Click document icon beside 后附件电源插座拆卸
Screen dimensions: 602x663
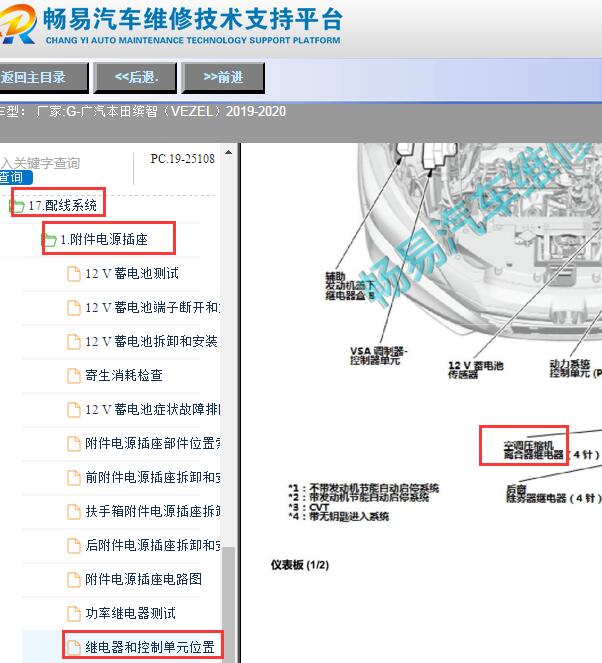click(x=74, y=546)
